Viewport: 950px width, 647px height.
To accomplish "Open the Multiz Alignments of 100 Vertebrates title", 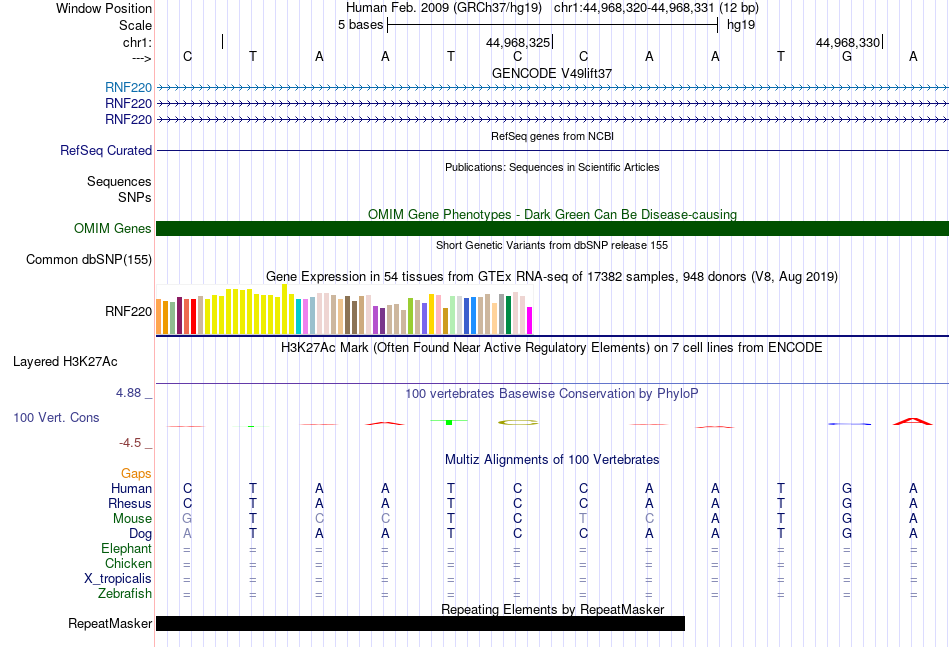I will 552,460.
